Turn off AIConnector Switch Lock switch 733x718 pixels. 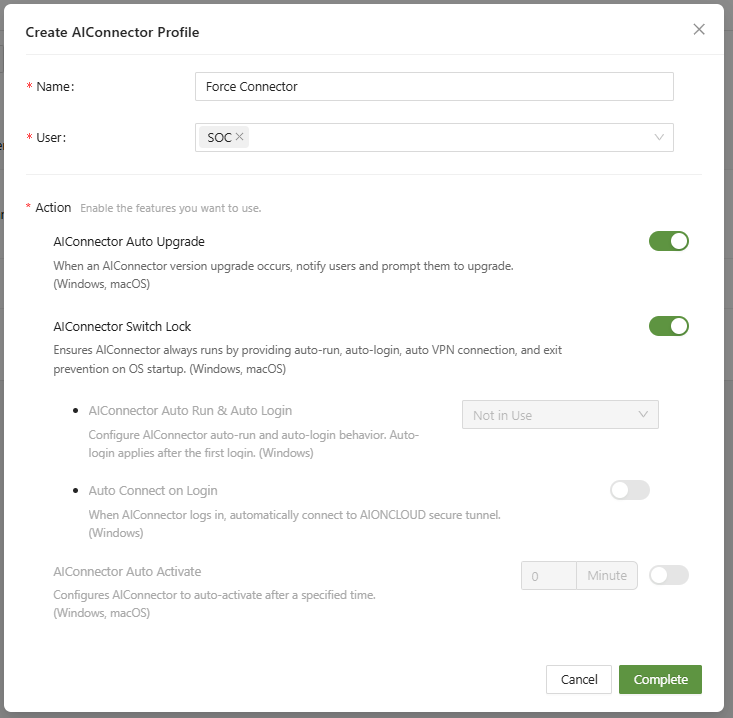pos(668,326)
